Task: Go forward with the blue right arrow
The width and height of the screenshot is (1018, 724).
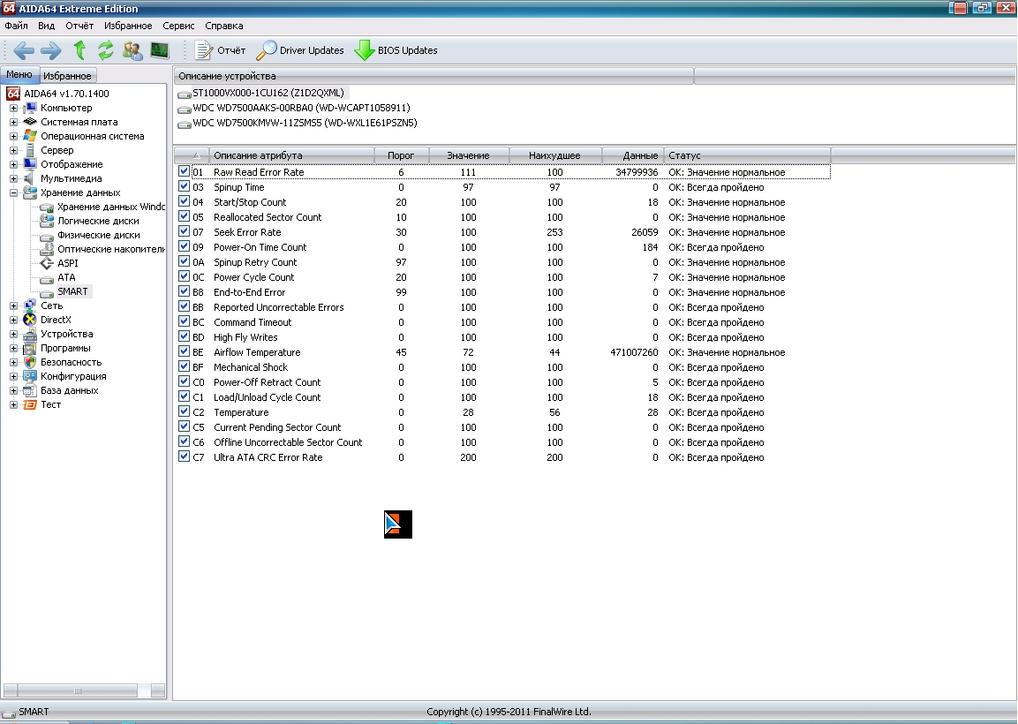Action: click(x=51, y=51)
